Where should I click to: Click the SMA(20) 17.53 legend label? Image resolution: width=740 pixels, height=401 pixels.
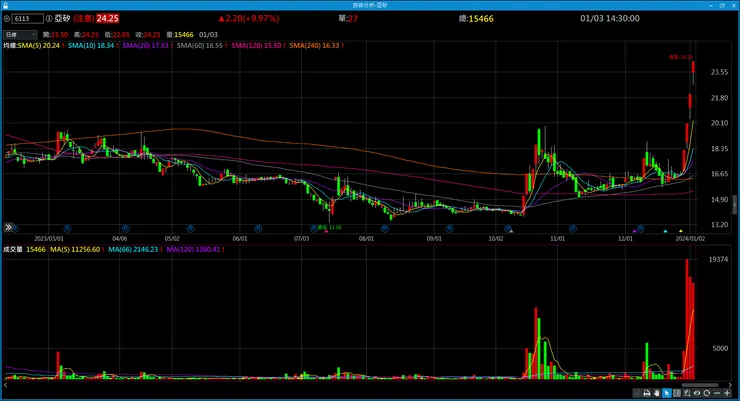(145, 46)
